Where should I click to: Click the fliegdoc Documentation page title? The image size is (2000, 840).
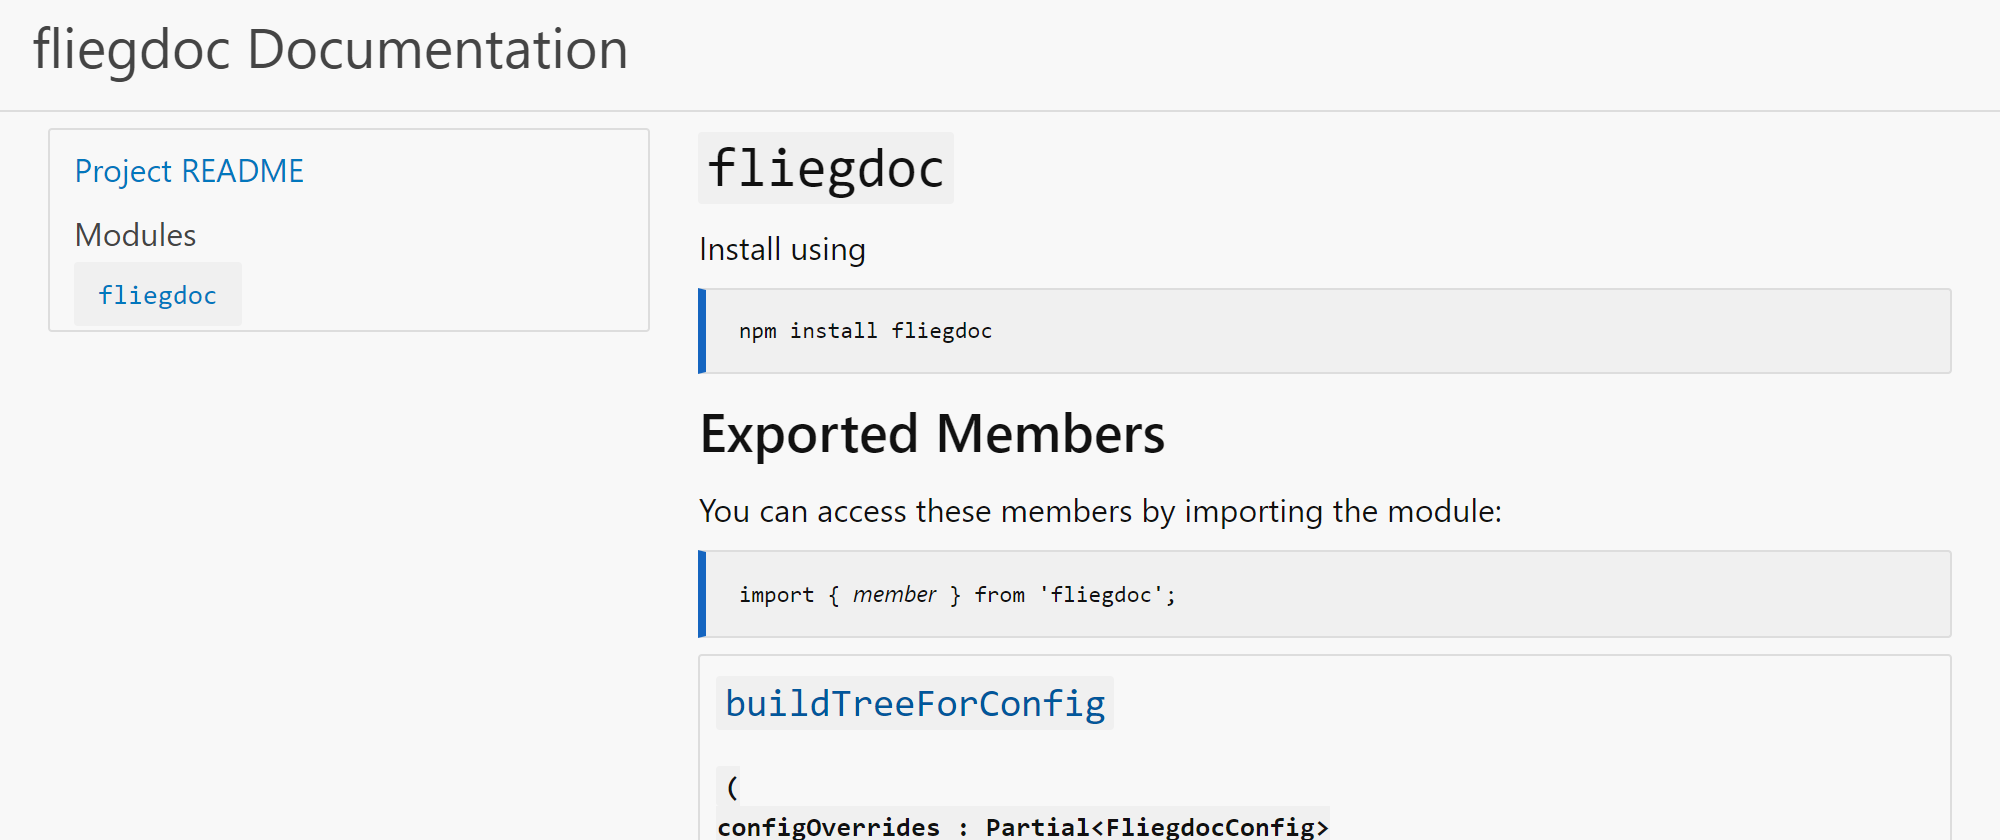(x=330, y=50)
